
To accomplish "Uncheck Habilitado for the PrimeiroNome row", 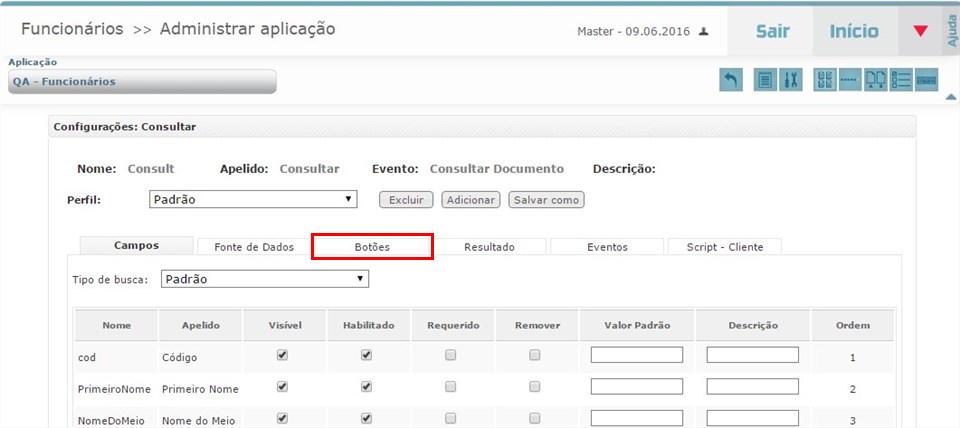I will coord(366,387).
